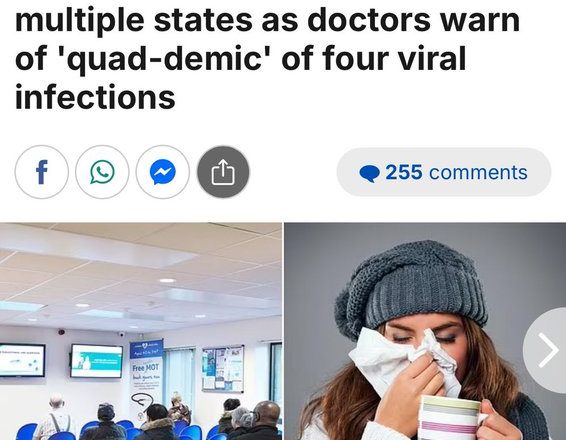
Task: Advance to the next gallery image
Action: click(x=548, y=350)
